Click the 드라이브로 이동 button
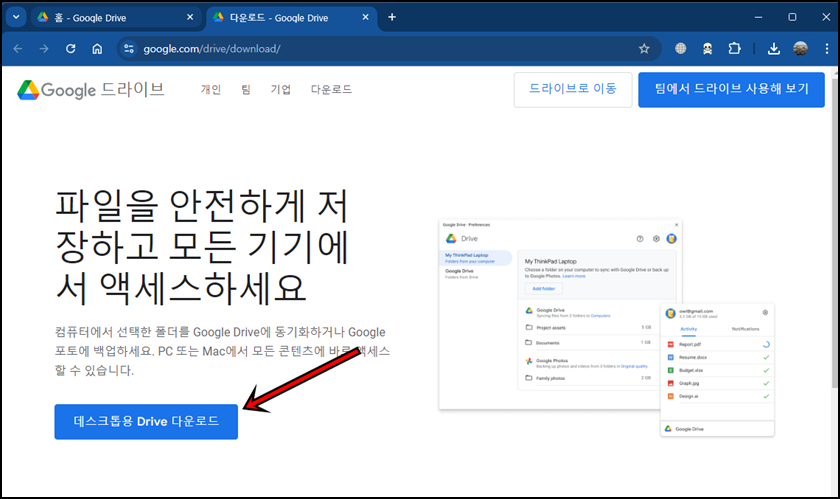Viewport: 840px width, 499px height. 573,90
